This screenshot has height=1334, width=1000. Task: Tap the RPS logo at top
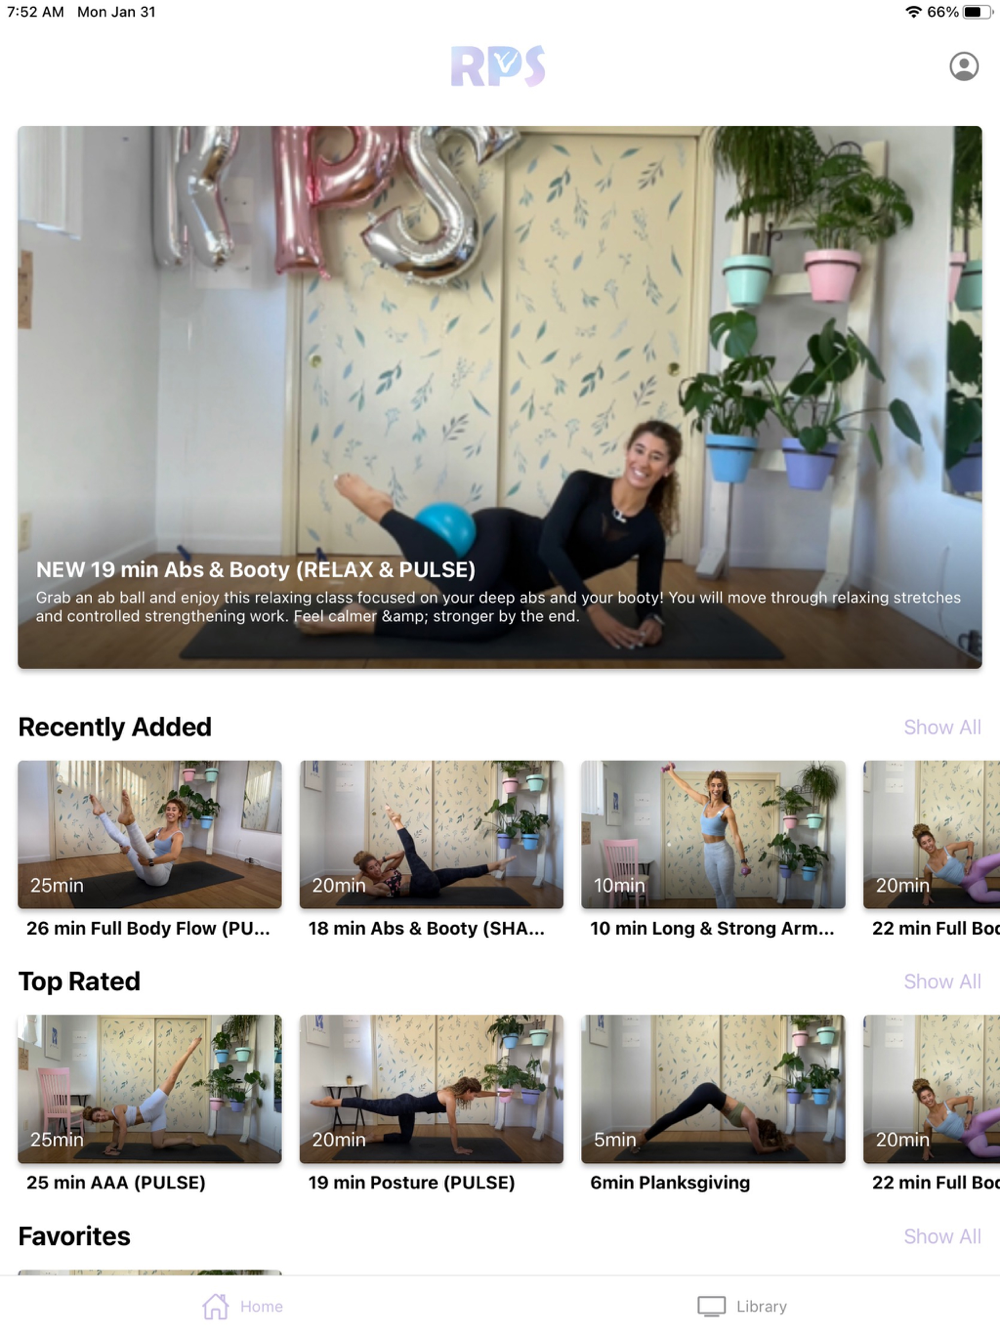[498, 67]
